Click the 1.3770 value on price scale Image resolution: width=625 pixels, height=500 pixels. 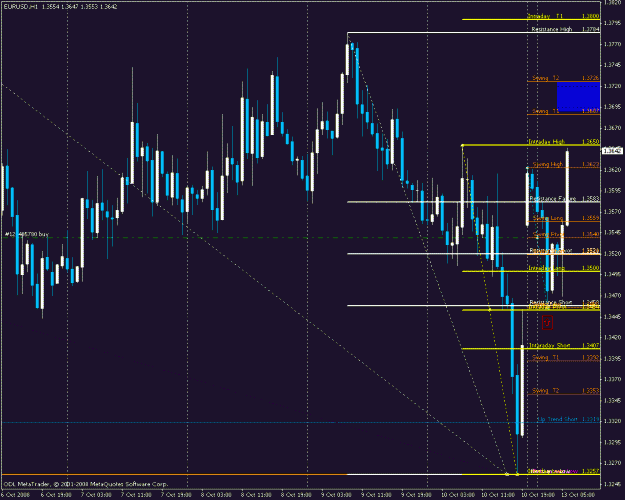pos(612,44)
